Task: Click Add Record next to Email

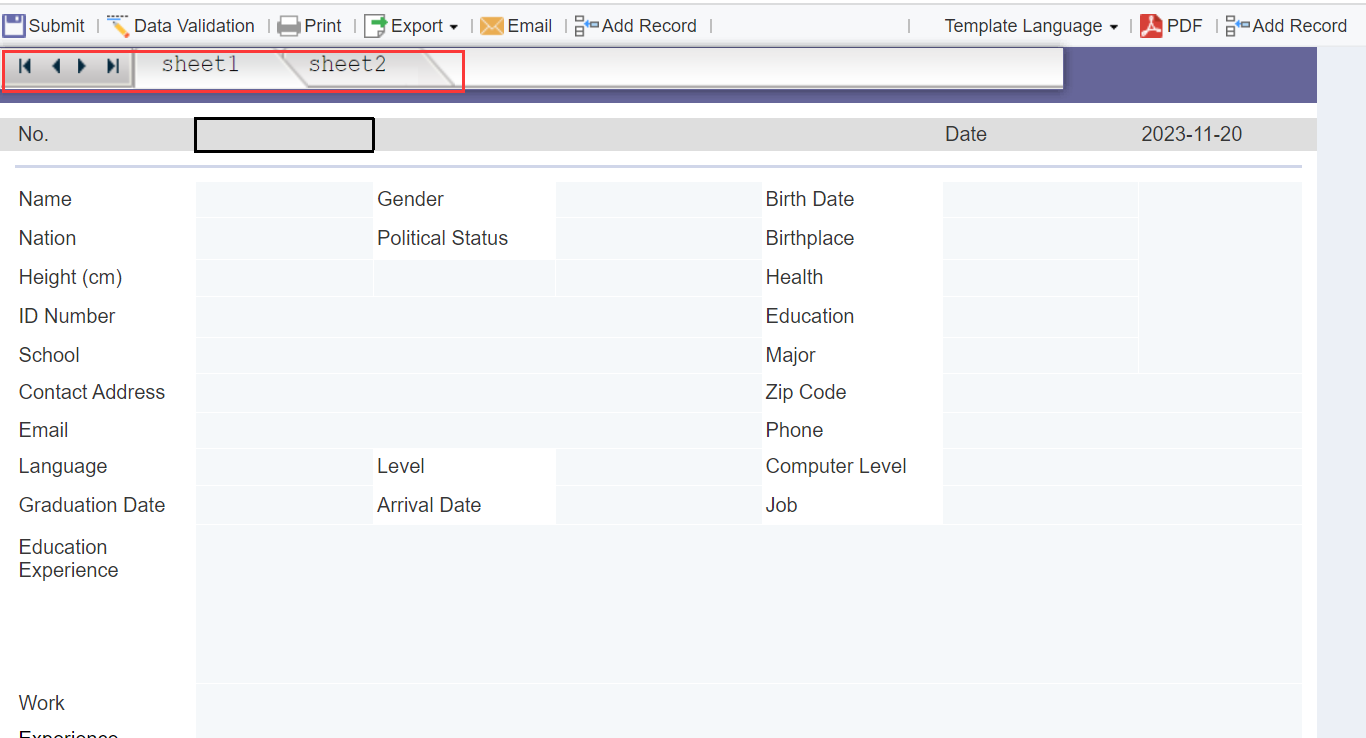Action: point(636,26)
